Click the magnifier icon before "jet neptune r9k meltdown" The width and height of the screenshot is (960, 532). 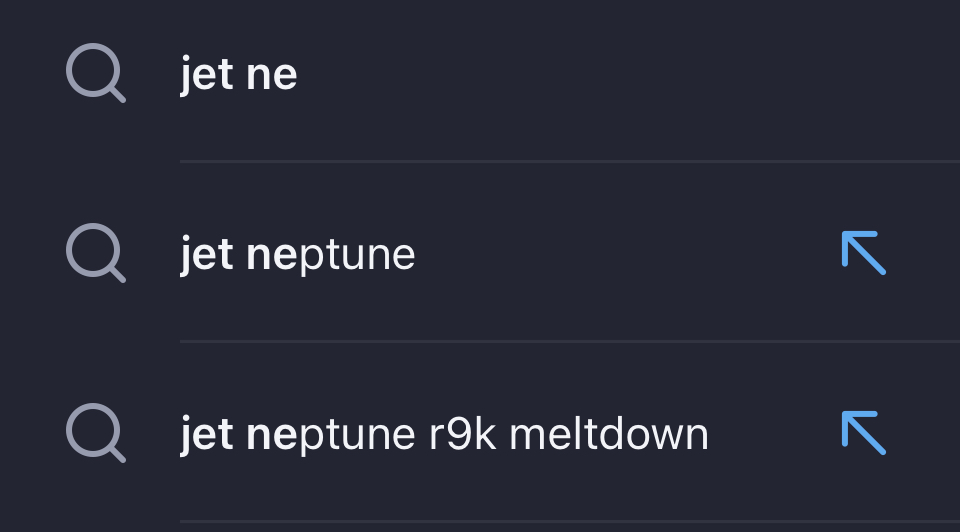click(96, 433)
